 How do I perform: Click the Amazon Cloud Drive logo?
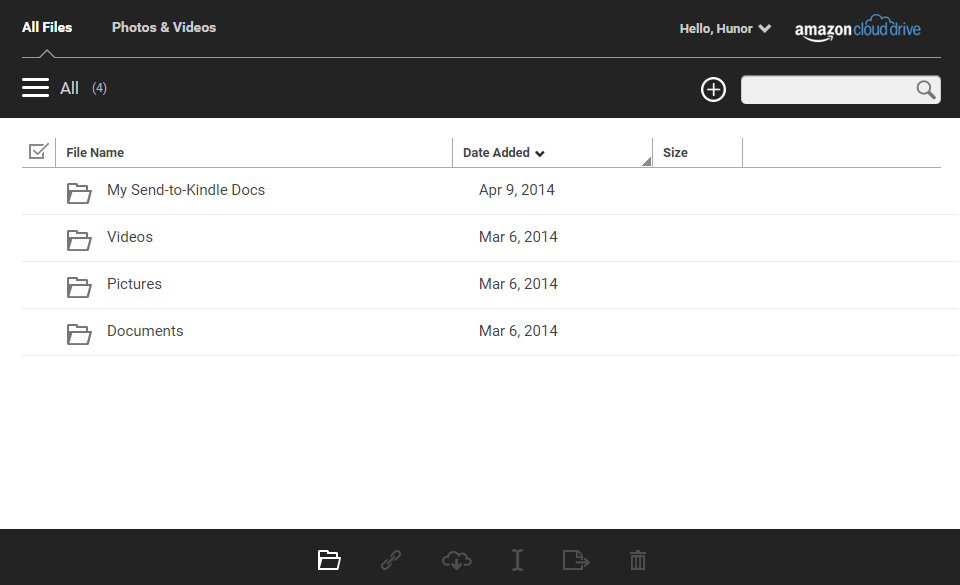(857, 29)
